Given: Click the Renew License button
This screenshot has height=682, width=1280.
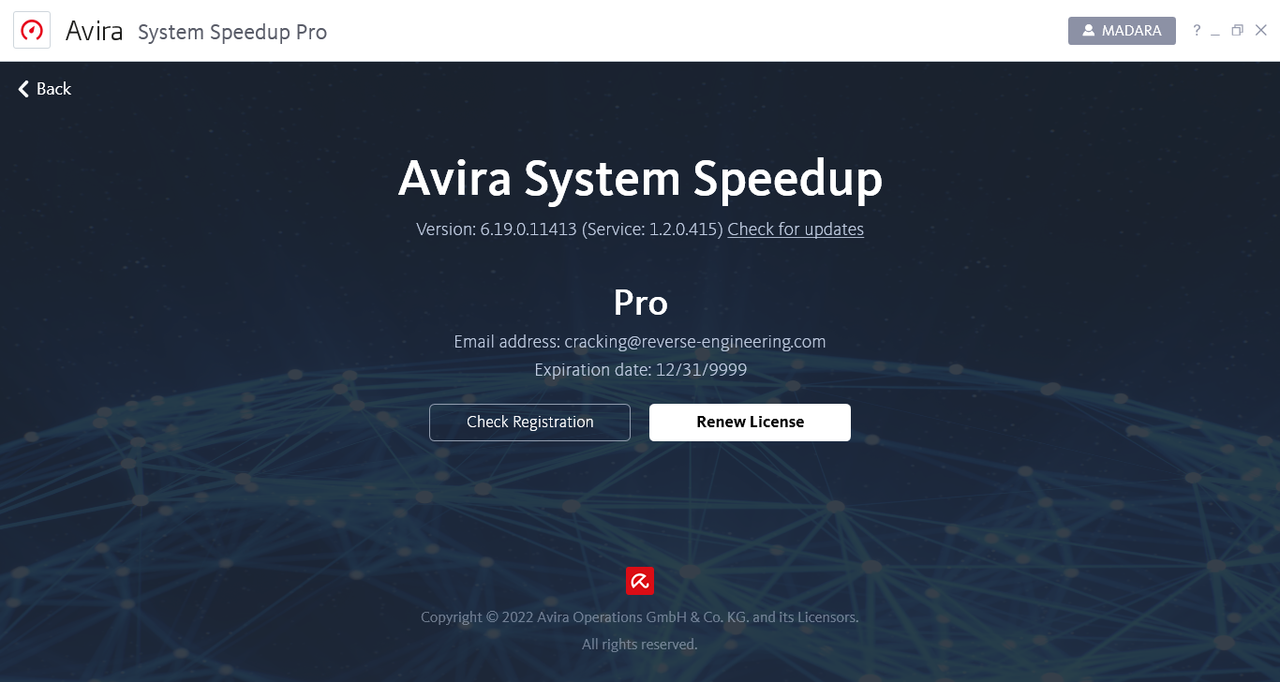Looking at the screenshot, I should click(x=750, y=422).
